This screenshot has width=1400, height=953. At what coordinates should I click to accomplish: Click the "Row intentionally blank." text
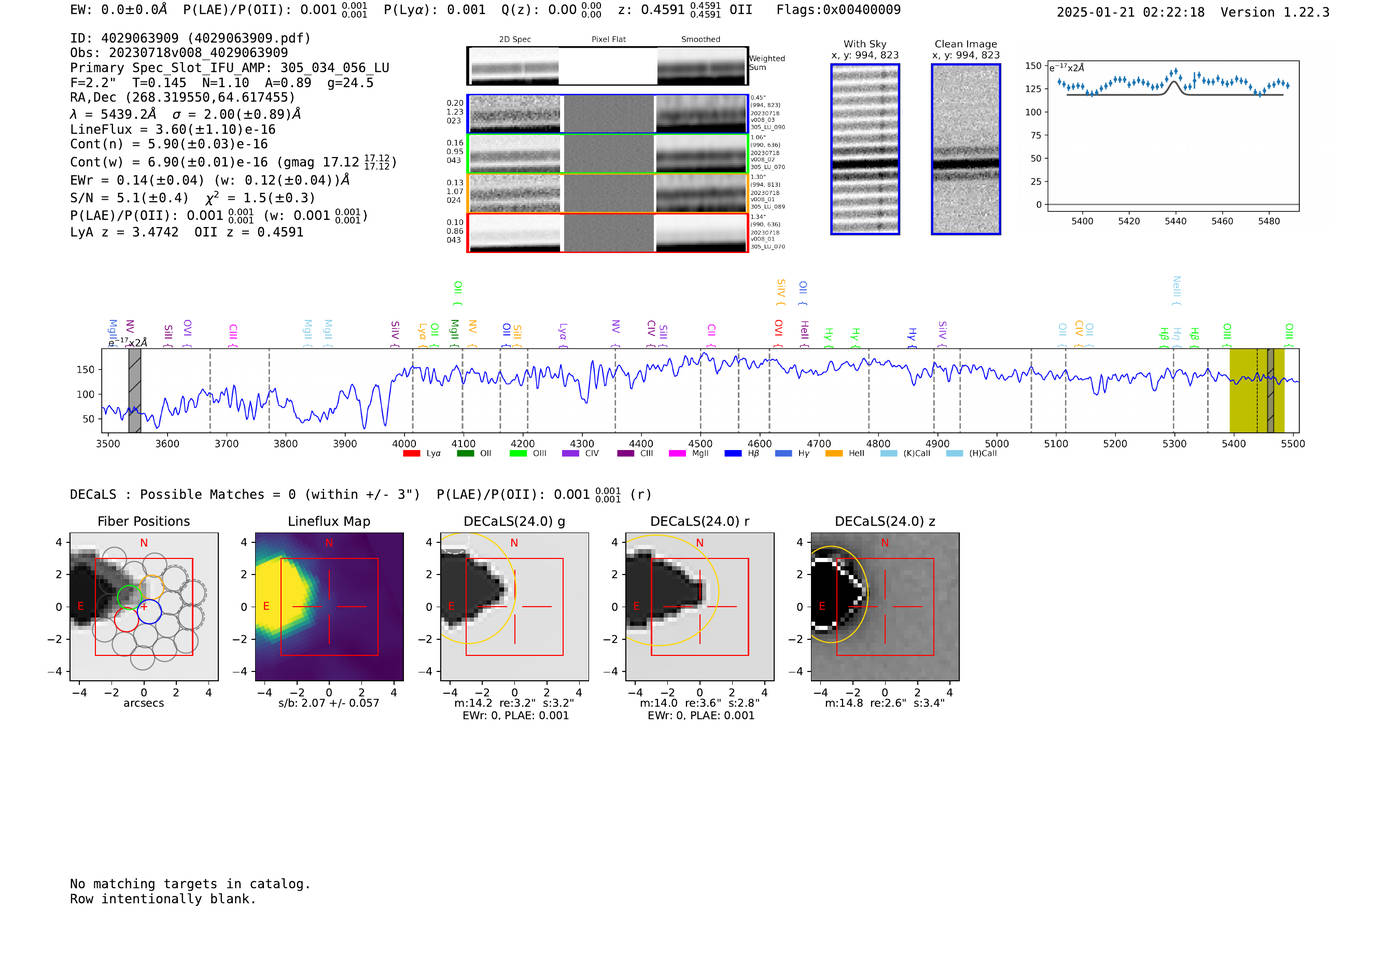coord(163,899)
